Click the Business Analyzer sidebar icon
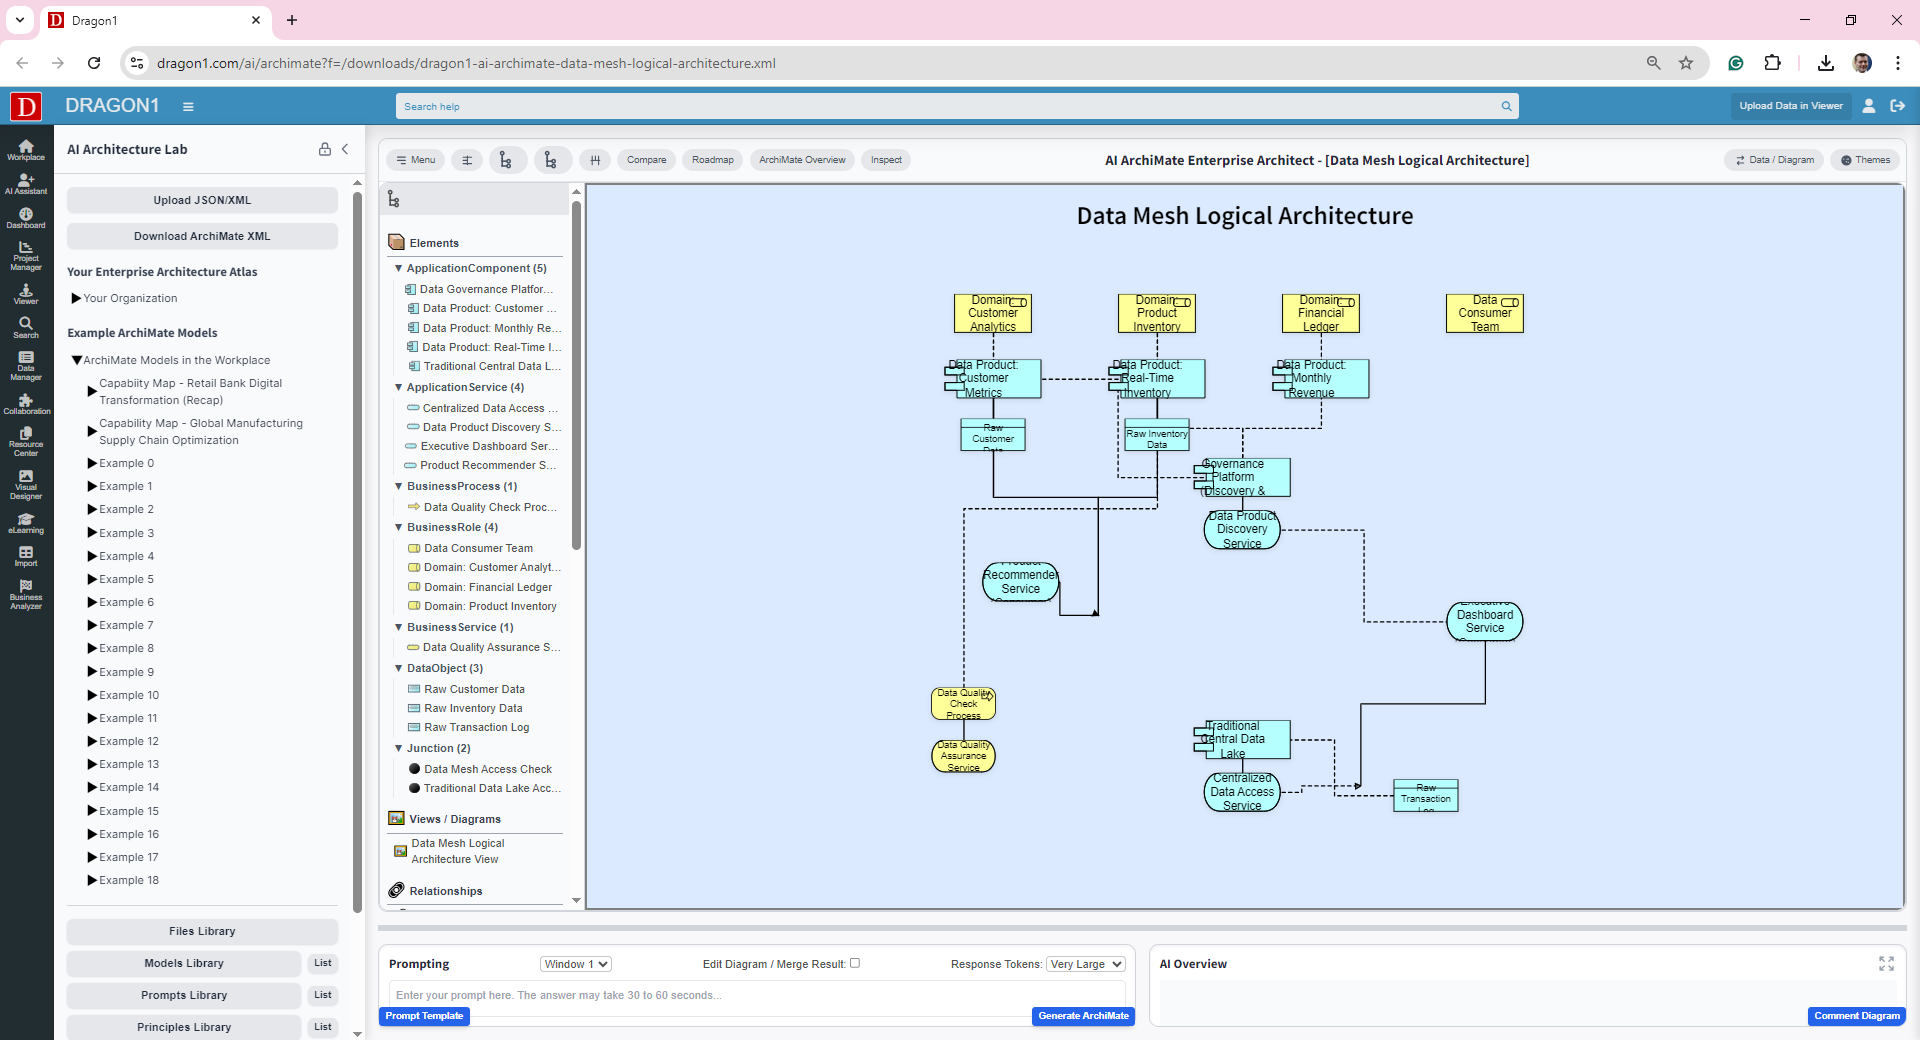Viewport: 1920px width, 1040px height. click(x=26, y=594)
